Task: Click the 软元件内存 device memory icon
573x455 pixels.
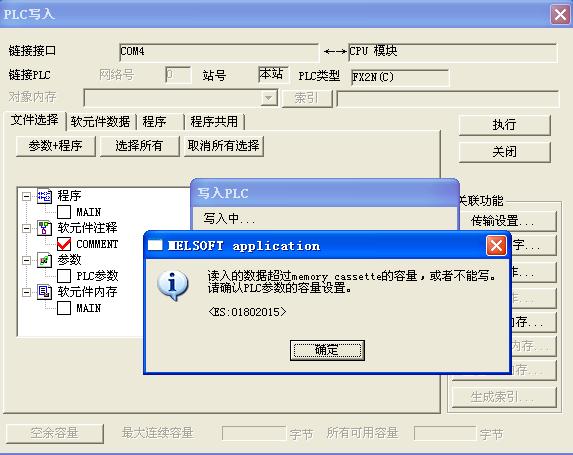Action: tap(44, 292)
